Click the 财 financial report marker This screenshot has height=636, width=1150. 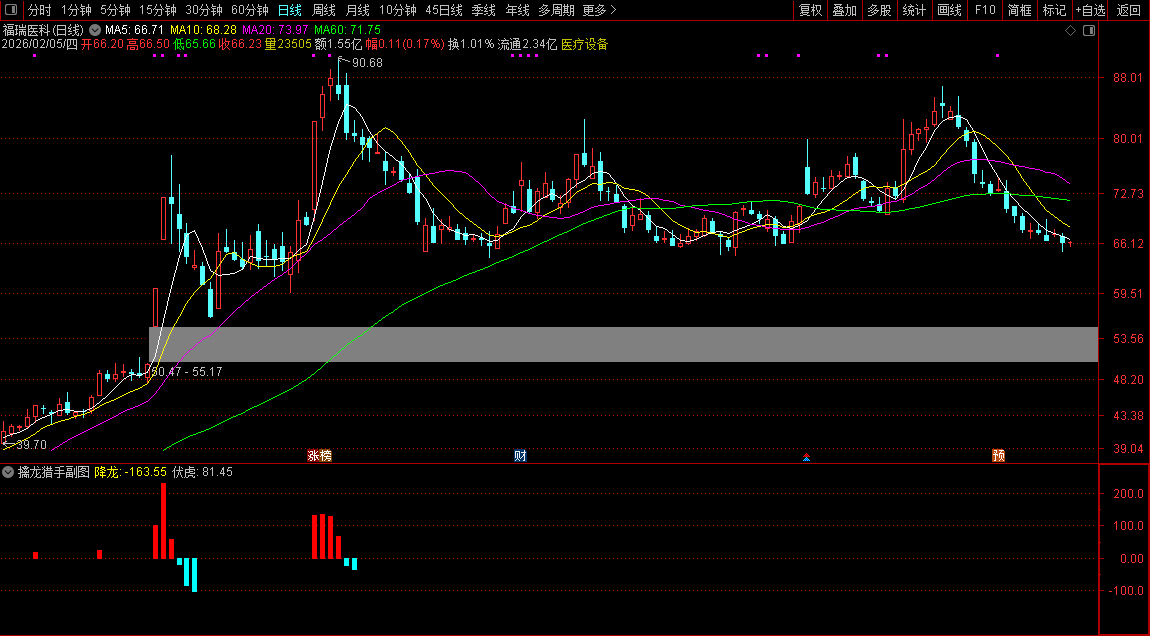click(520, 456)
